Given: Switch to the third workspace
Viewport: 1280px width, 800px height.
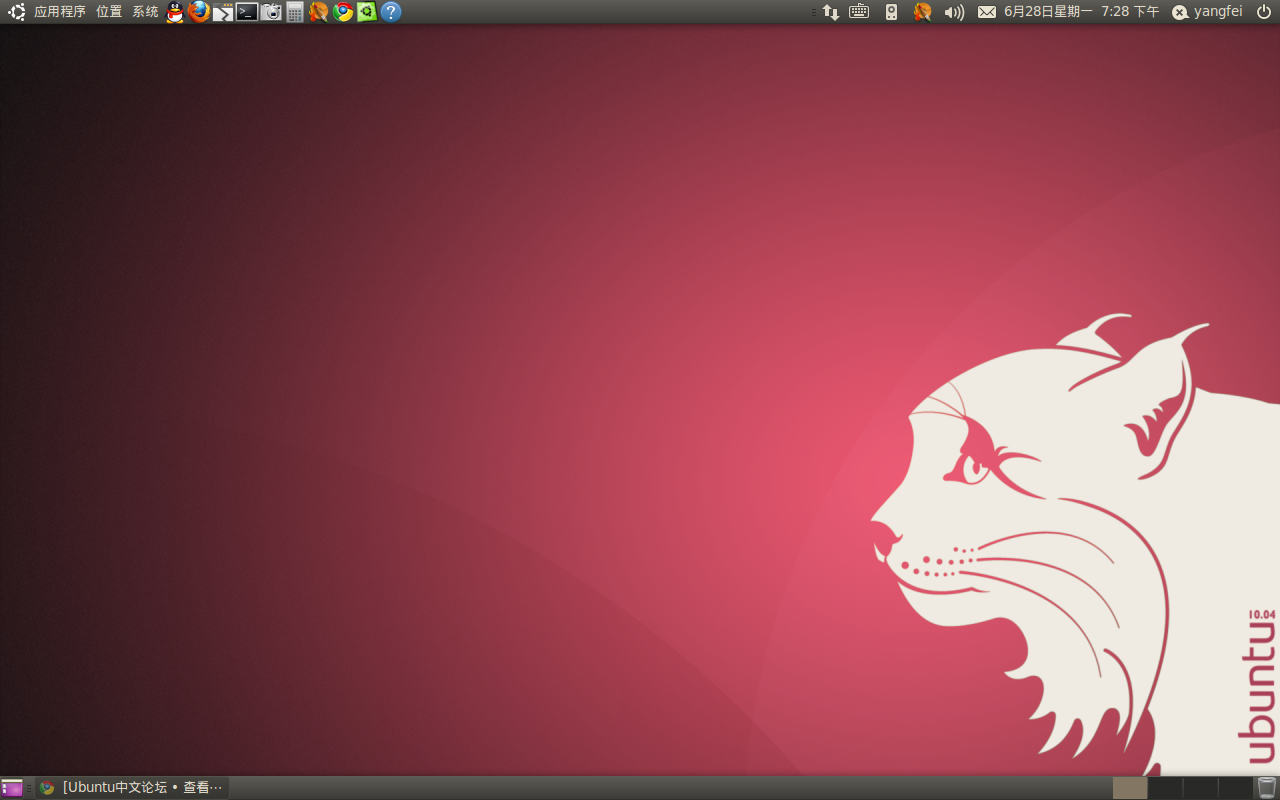Looking at the screenshot, I should tap(1200, 788).
